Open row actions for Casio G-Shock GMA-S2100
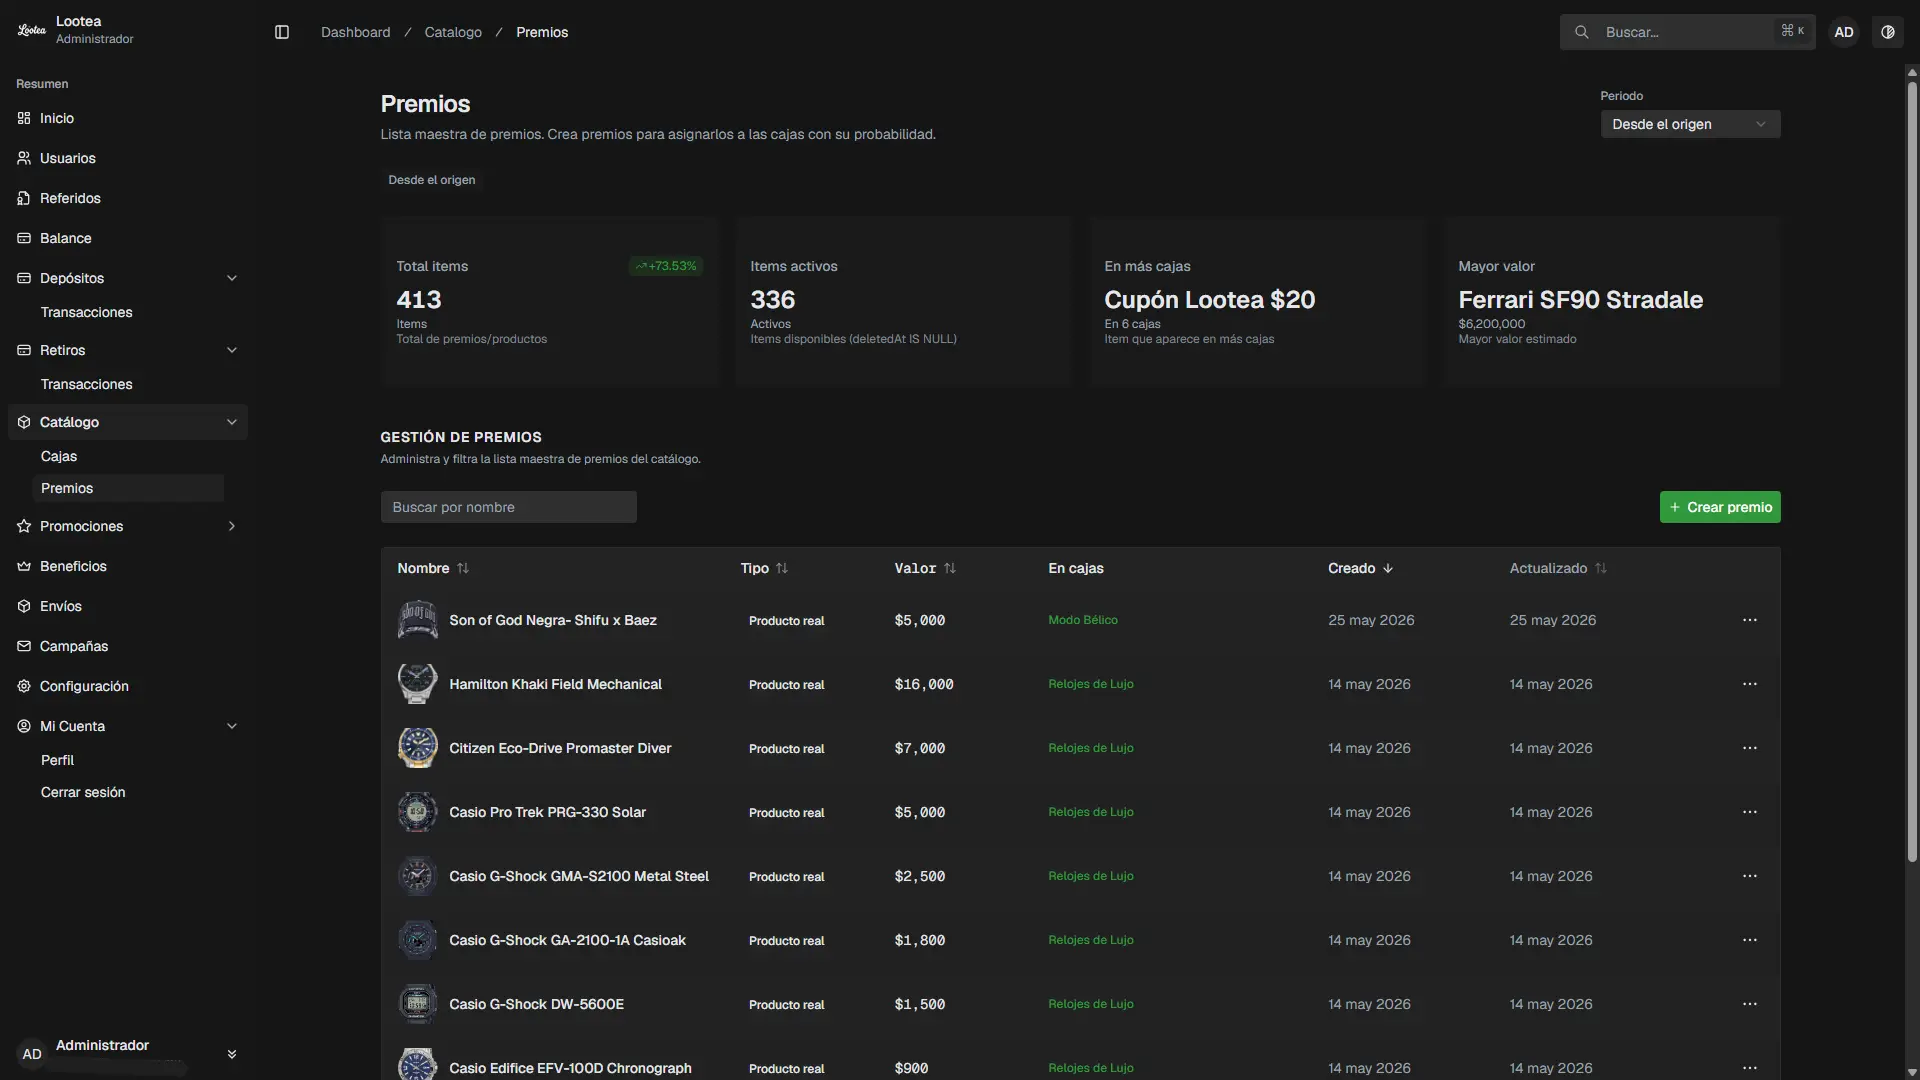Image resolution: width=1920 pixels, height=1080 pixels. (1749, 876)
